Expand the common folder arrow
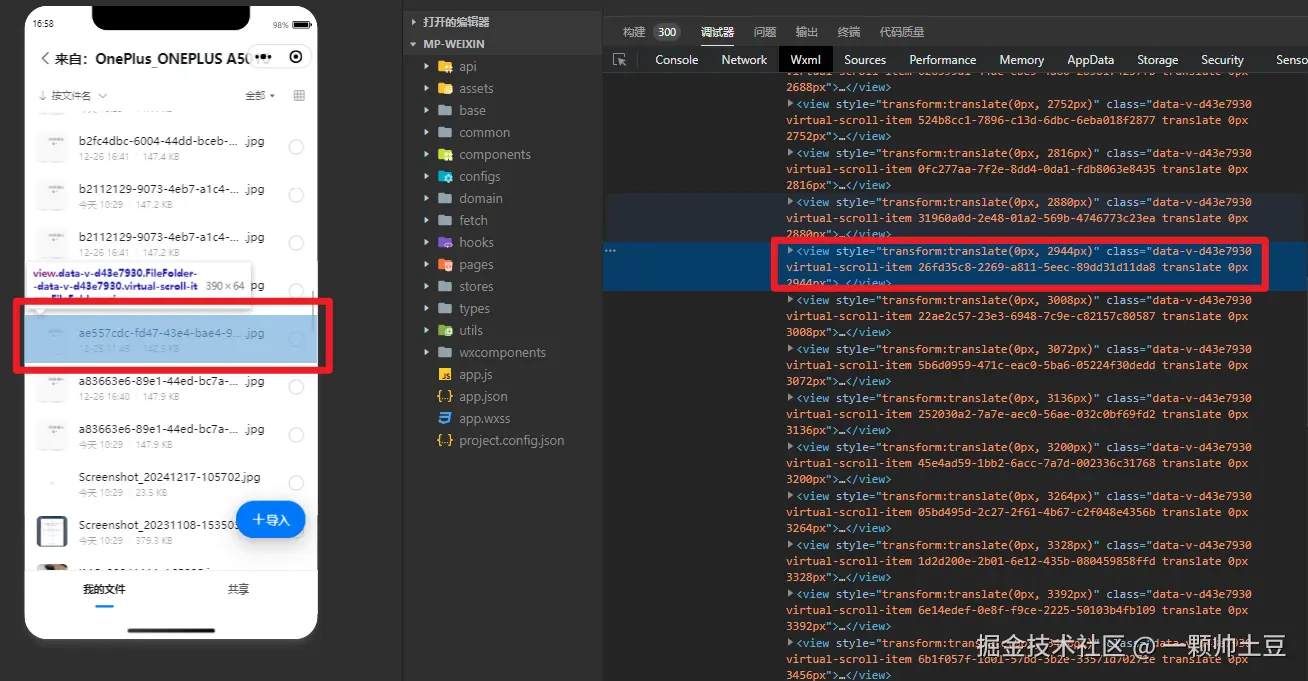 (x=427, y=132)
